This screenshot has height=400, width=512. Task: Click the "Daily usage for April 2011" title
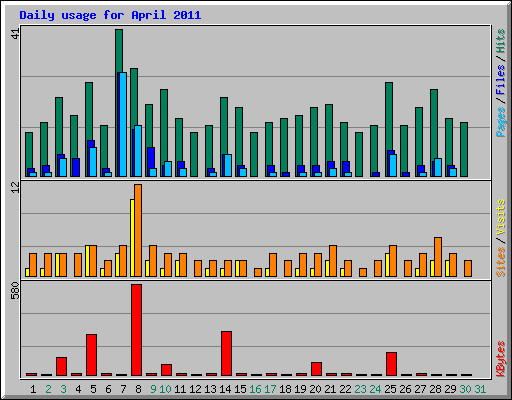click(x=110, y=15)
